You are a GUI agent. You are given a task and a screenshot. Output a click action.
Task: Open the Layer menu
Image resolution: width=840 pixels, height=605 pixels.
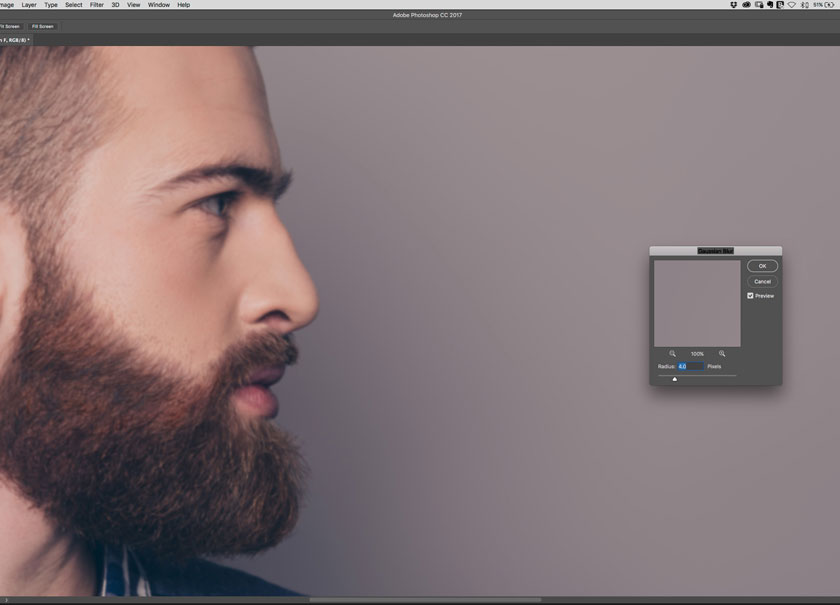(29, 4)
